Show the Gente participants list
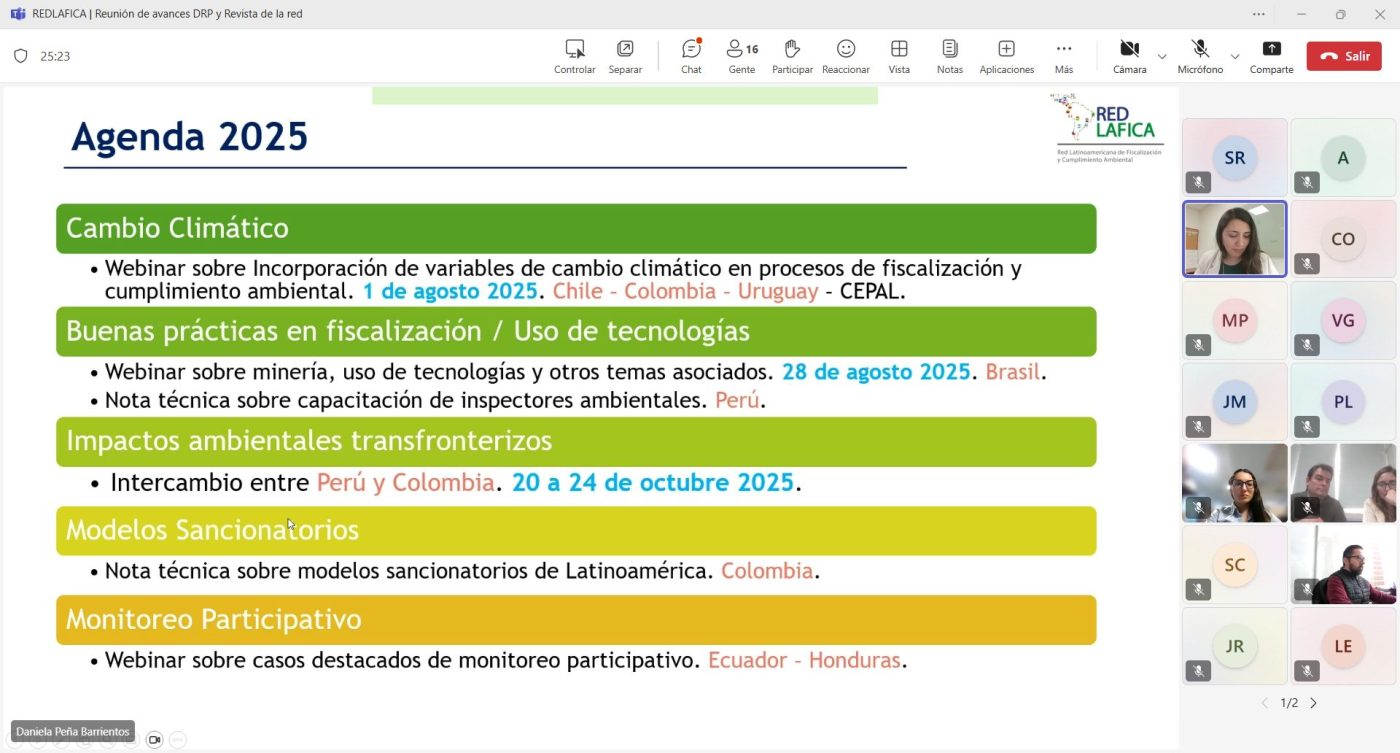1400x753 pixels. 742,56
